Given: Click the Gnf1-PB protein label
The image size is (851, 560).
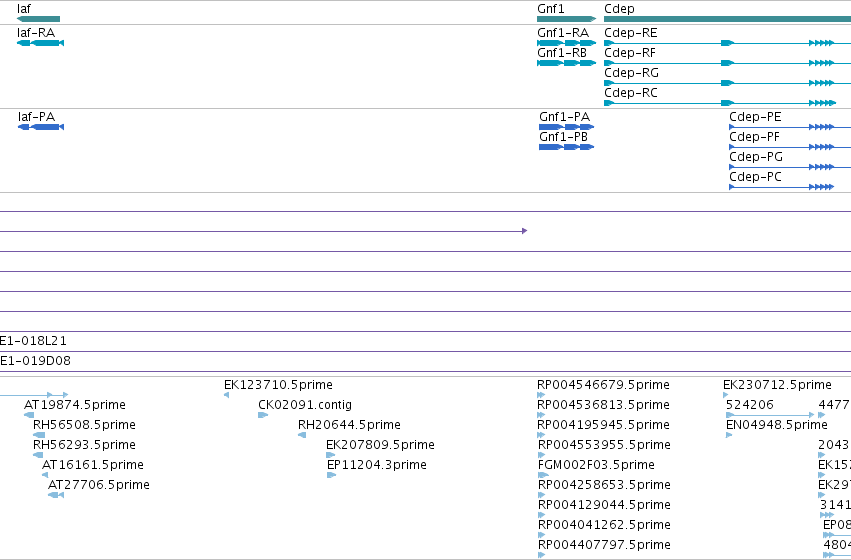Looking at the screenshot, I should pyautogui.click(x=563, y=137).
